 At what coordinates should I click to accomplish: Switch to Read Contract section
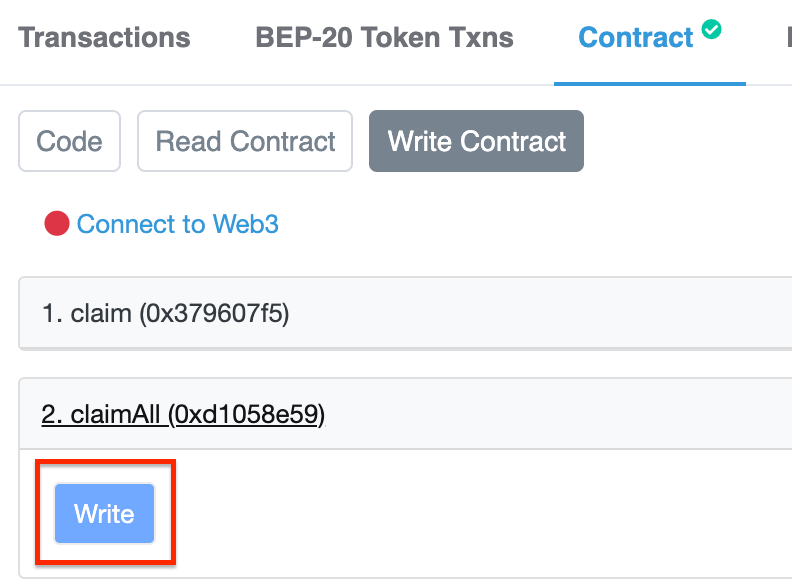pyautogui.click(x=245, y=141)
